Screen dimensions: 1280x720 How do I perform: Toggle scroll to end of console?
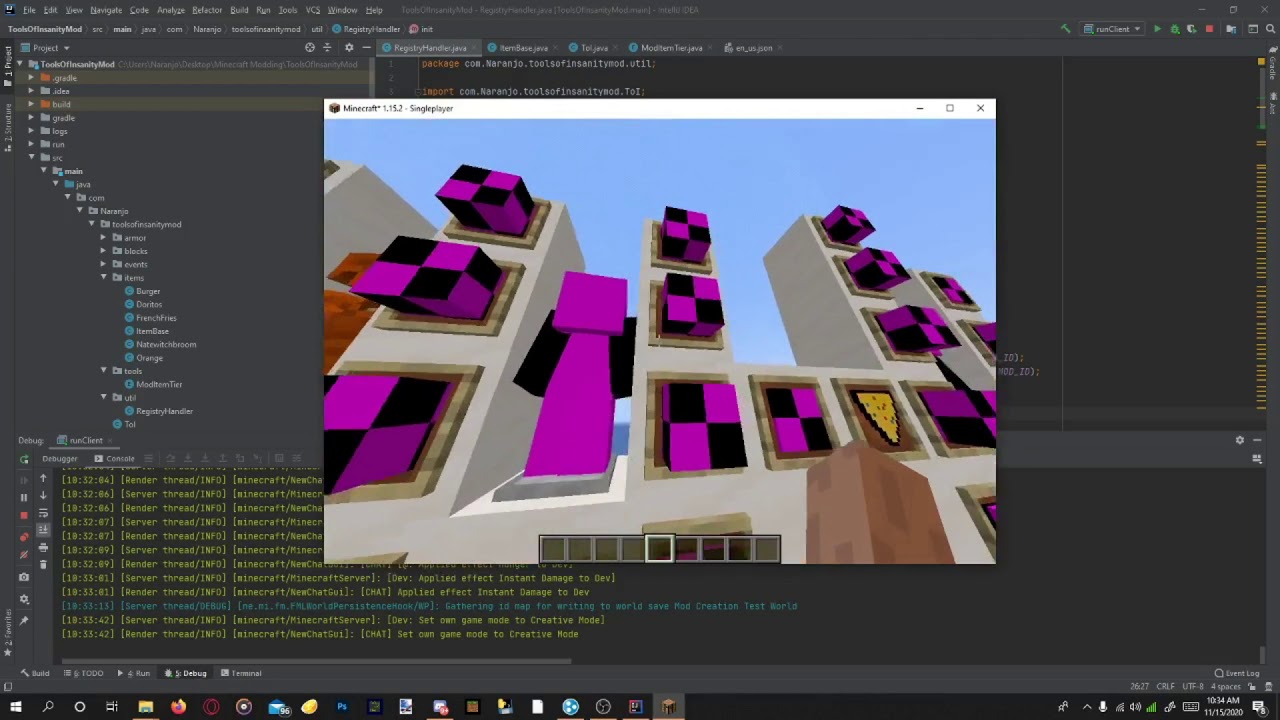click(43, 530)
